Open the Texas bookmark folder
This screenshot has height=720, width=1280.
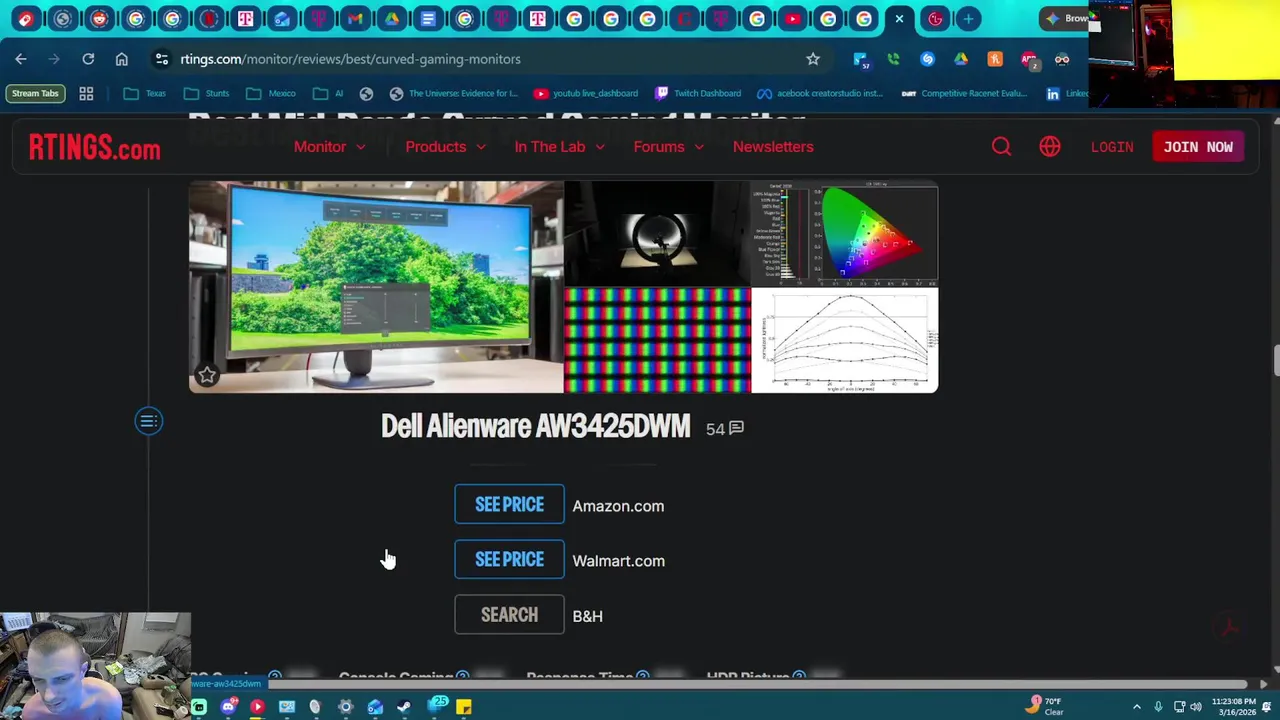144,93
